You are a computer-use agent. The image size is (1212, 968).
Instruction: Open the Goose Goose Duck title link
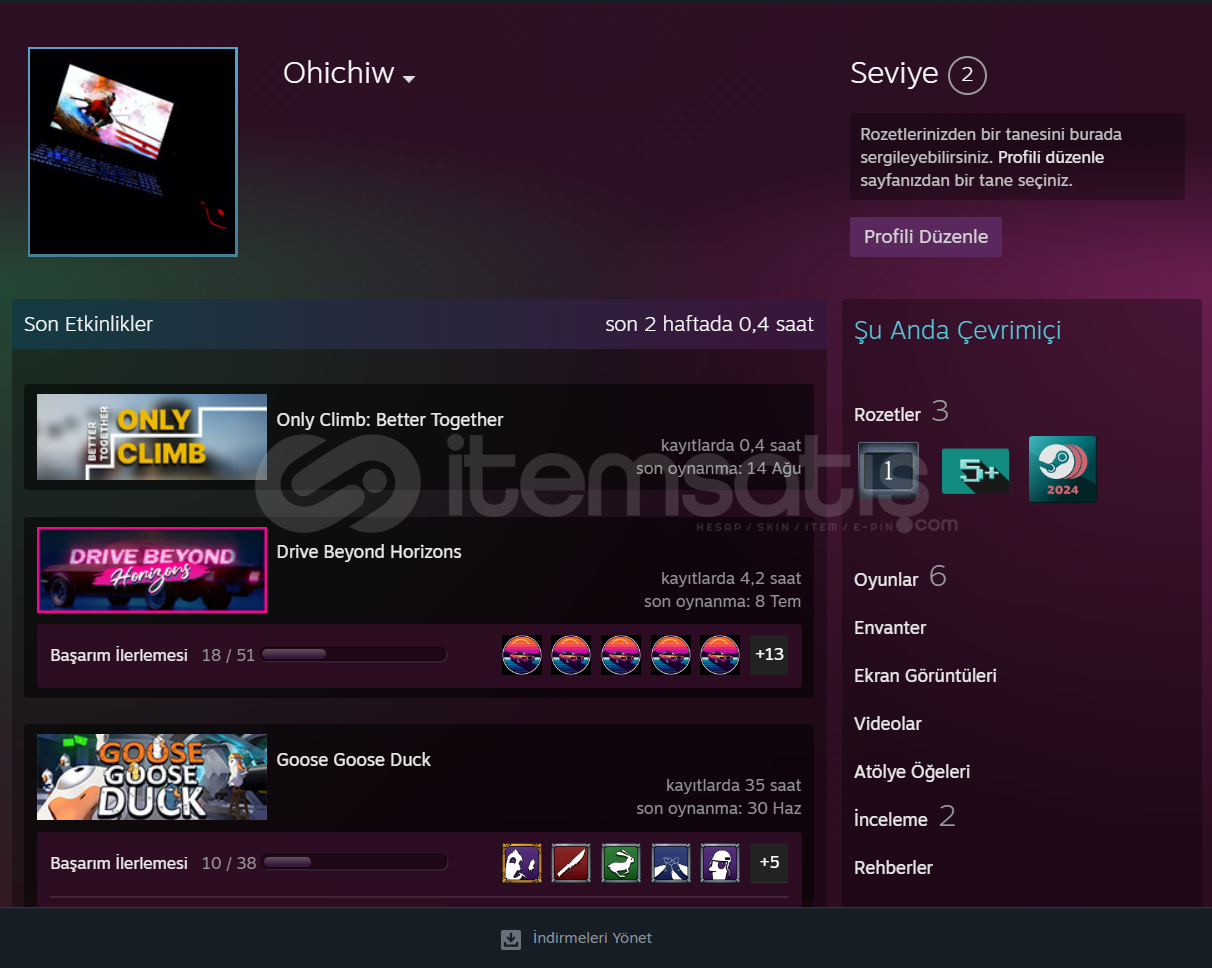click(354, 760)
